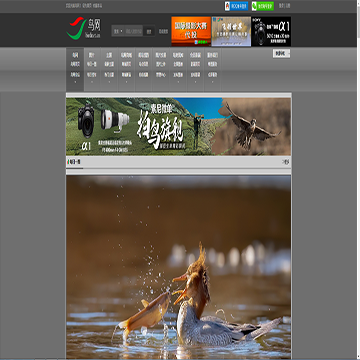Screen dimensions: 360x360
Task: Open the merganser catching fish photo
Action: coord(178,267)
